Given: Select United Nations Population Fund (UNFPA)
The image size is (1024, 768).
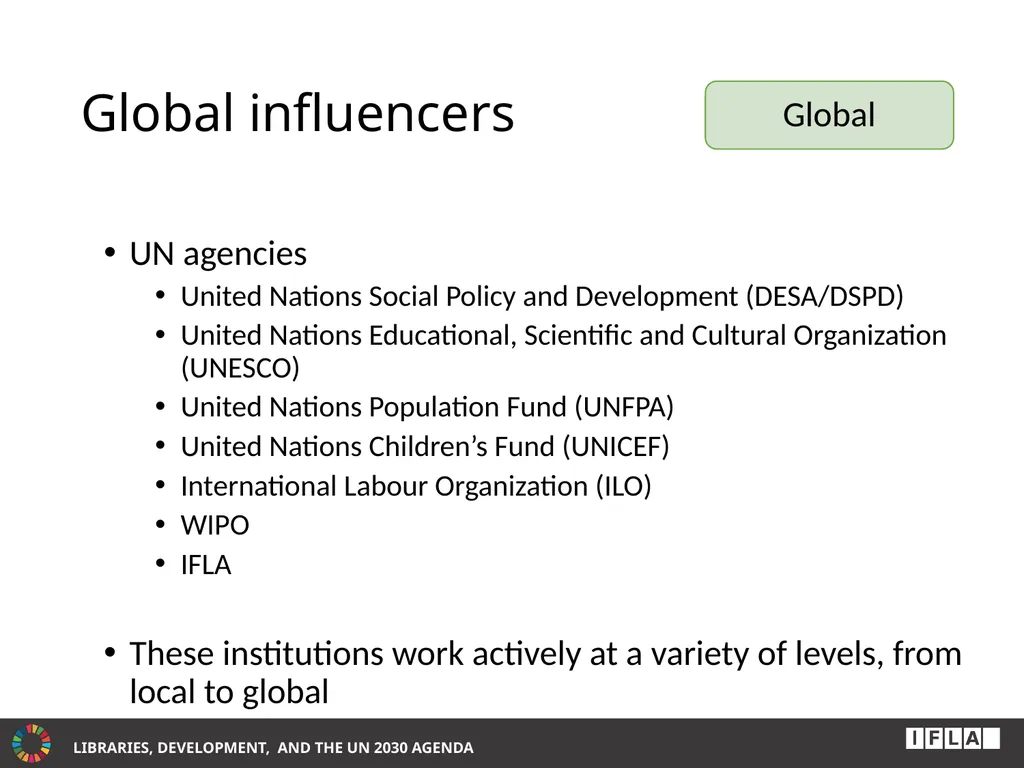Looking at the screenshot, I should [427, 407].
